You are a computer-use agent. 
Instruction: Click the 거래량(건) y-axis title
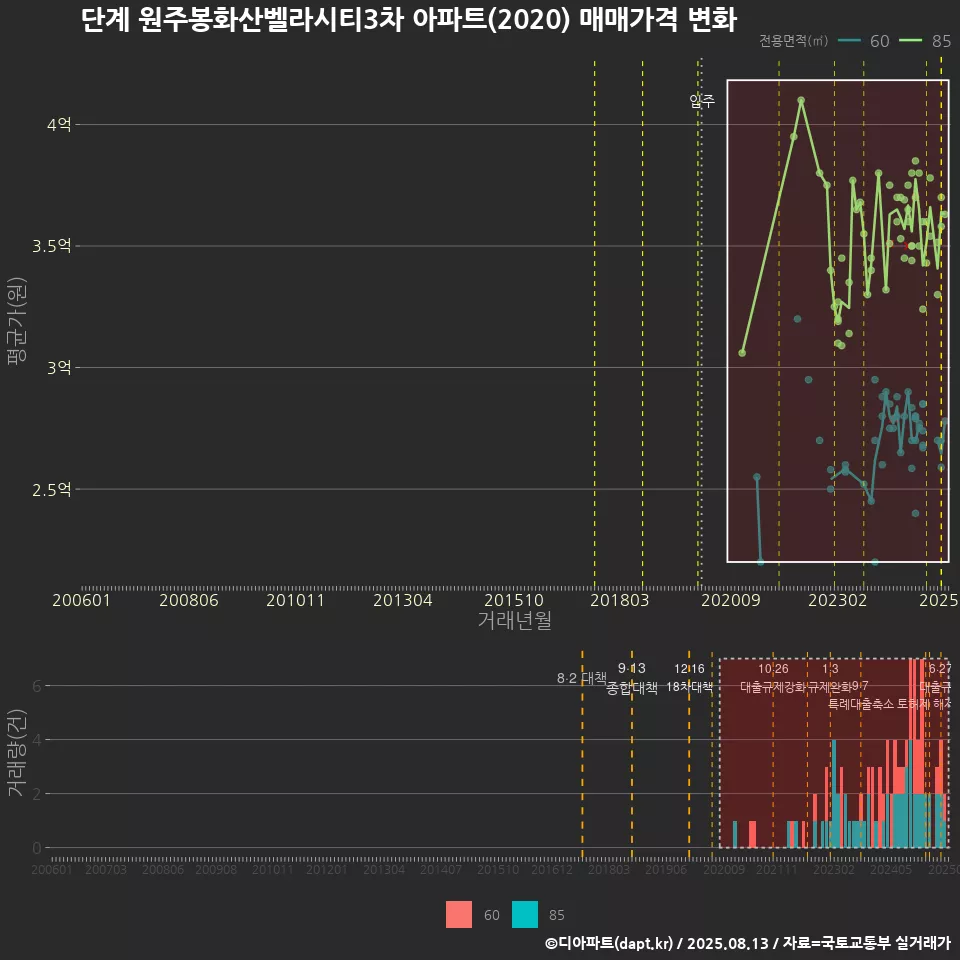(x=17, y=752)
